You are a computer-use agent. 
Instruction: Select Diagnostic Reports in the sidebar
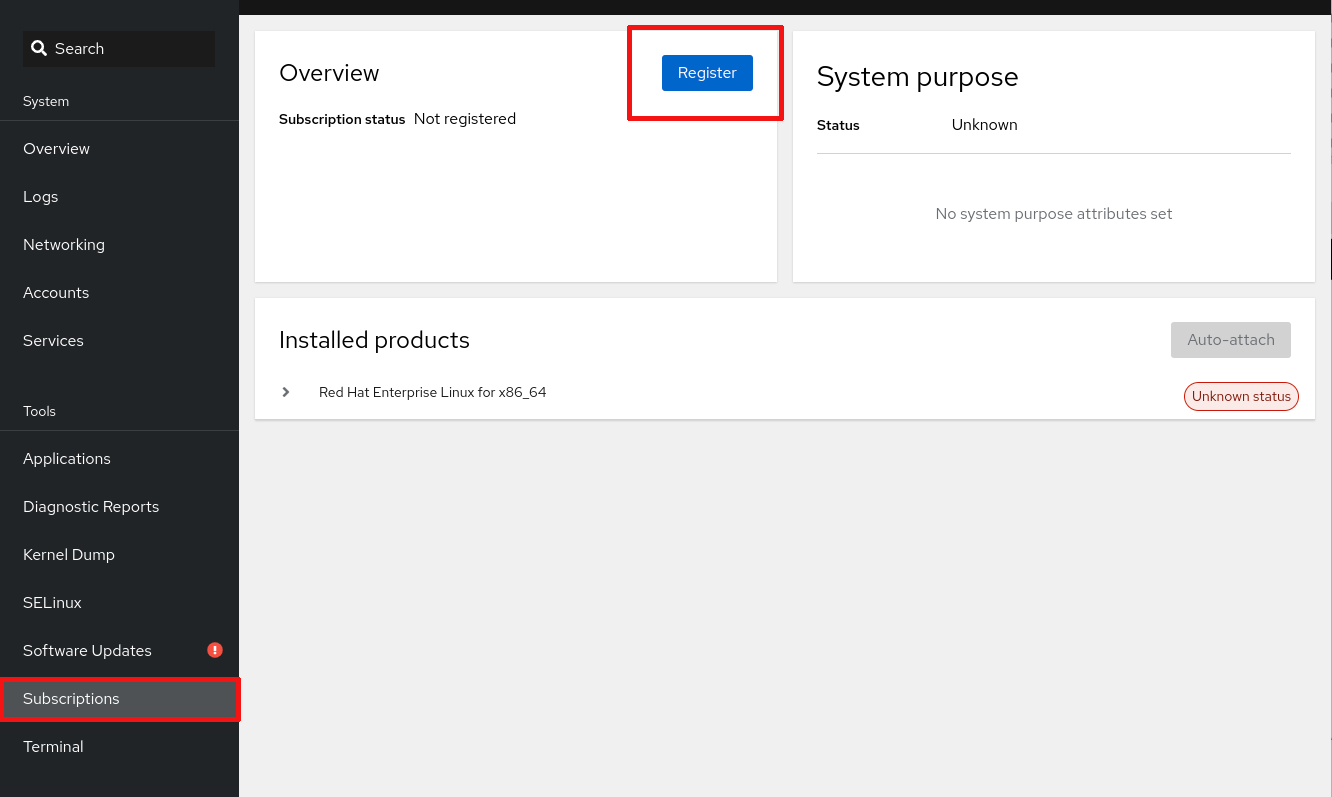(91, 507)
